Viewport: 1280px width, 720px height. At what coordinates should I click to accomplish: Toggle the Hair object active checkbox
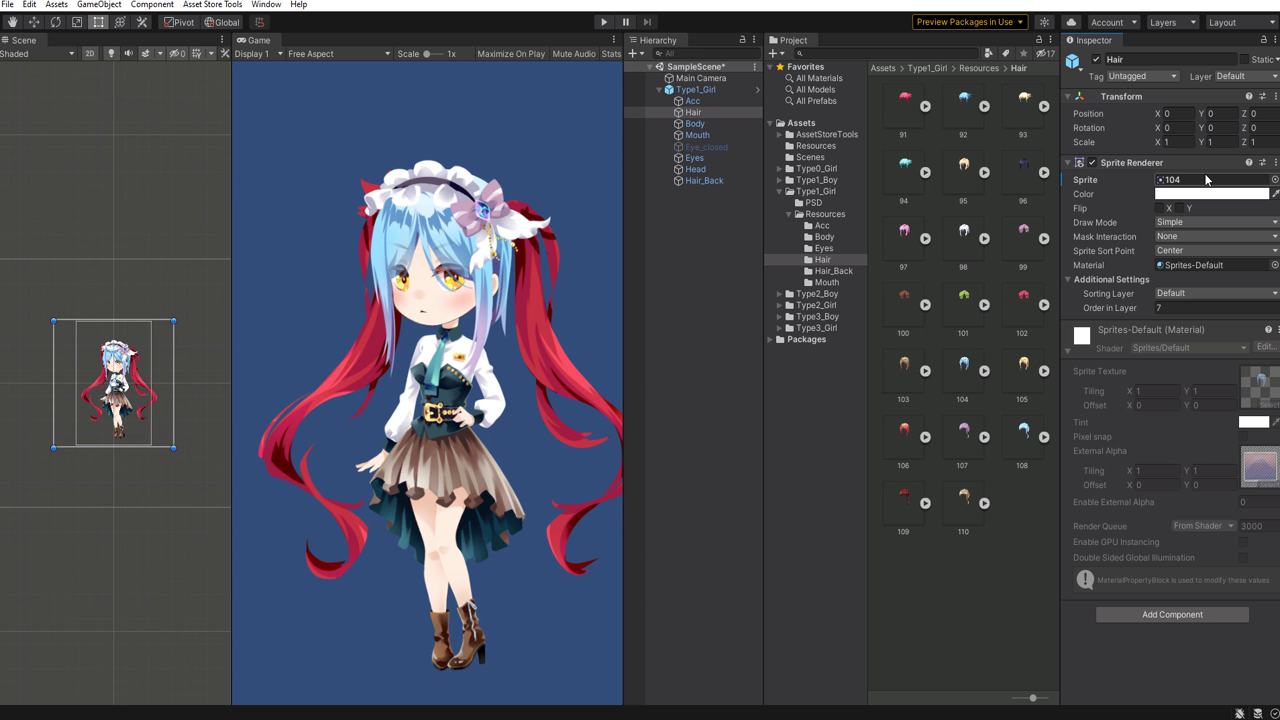[x=1096, y=59]
